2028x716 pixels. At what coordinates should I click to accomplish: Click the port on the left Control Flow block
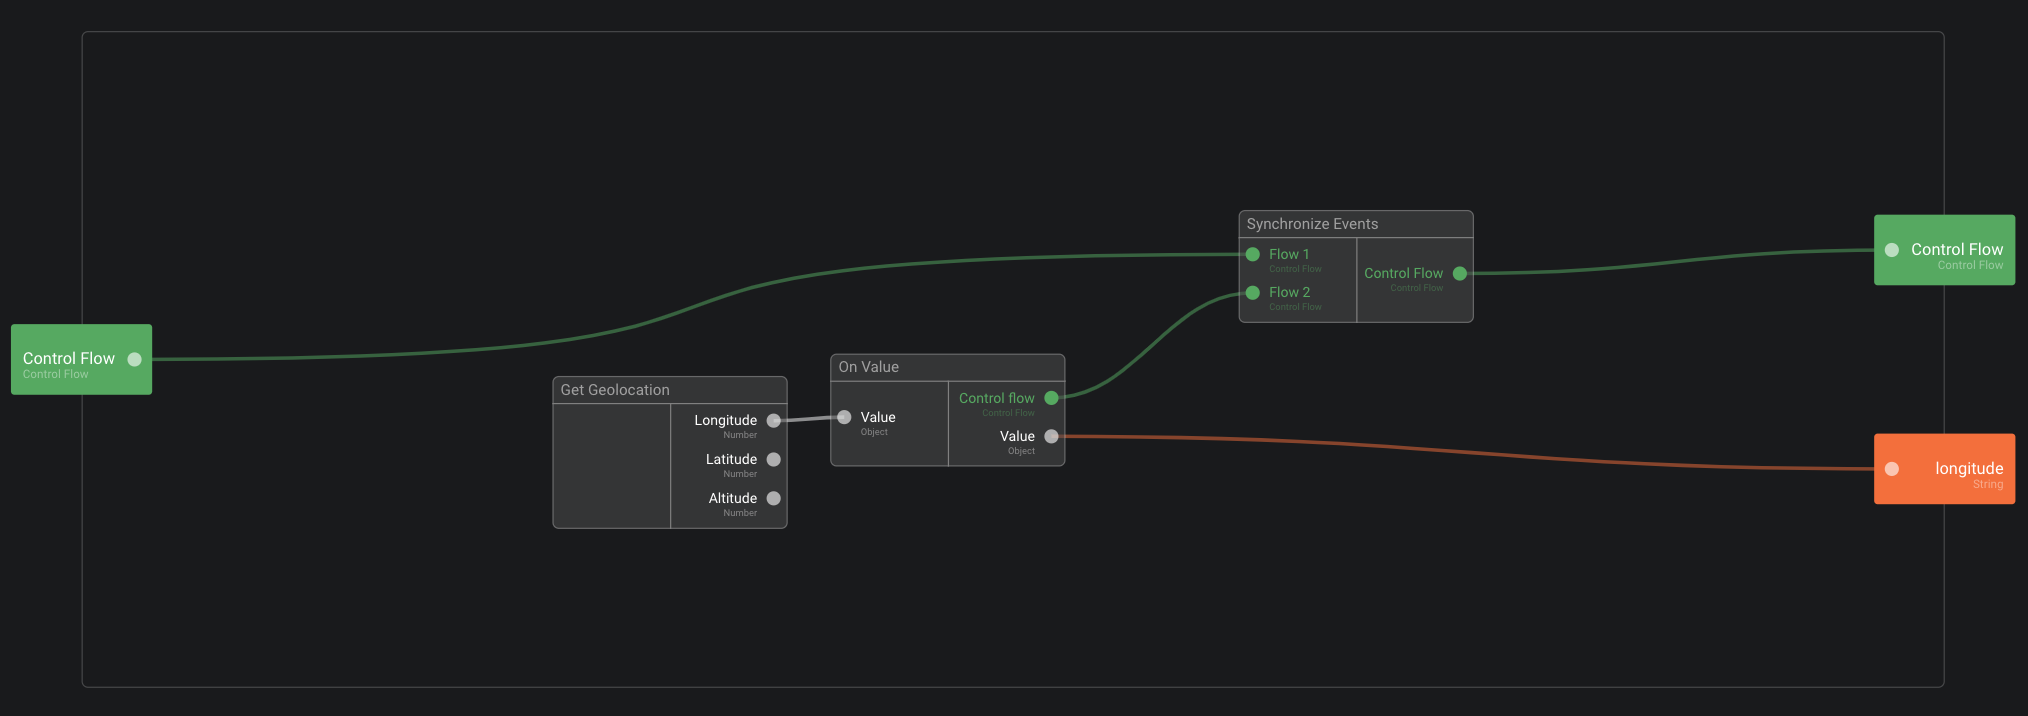tap(134, 360)
